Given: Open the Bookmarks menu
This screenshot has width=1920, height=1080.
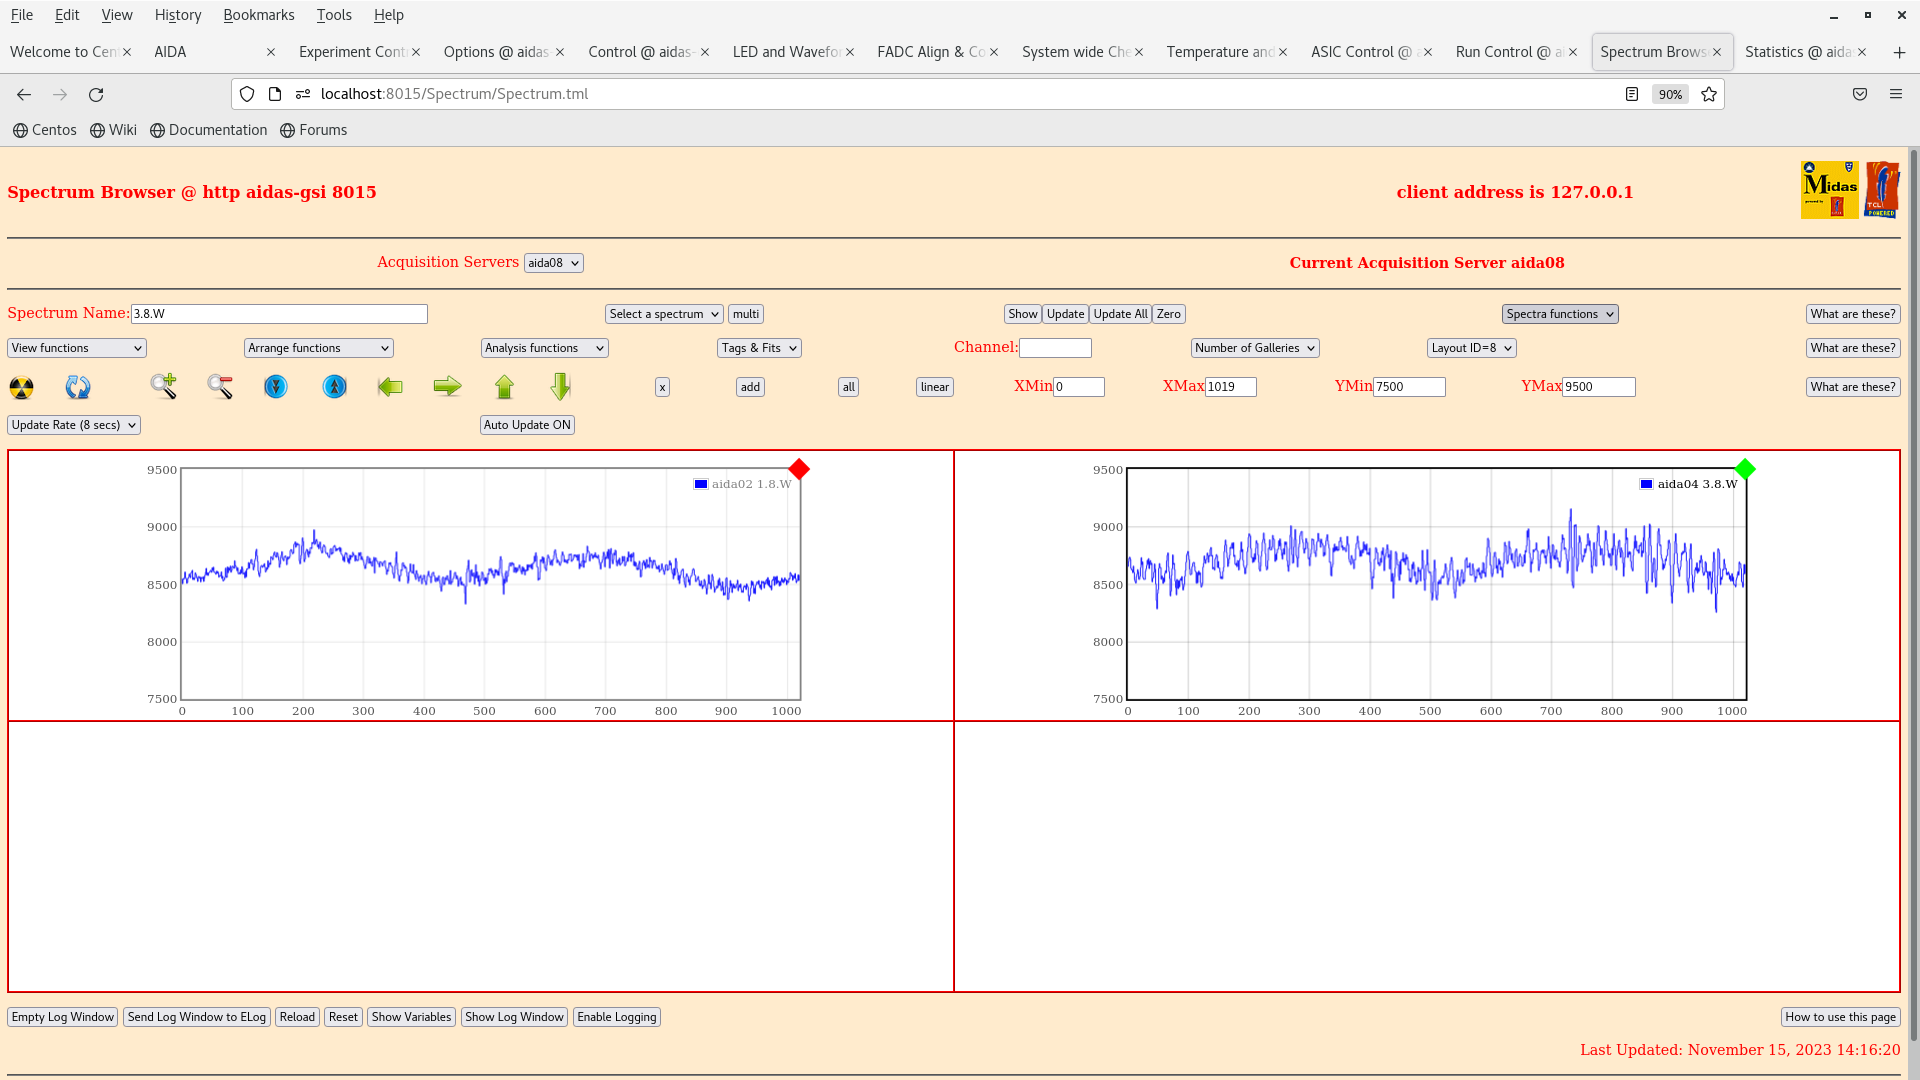Looking at the screenshot, I should tap(258, 15).
